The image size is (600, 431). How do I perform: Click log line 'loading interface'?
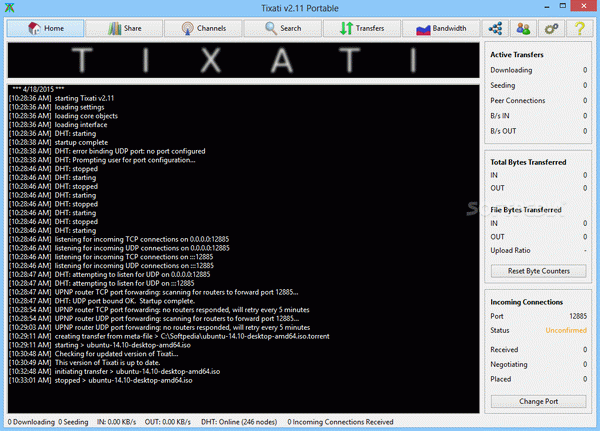(58, 125)
